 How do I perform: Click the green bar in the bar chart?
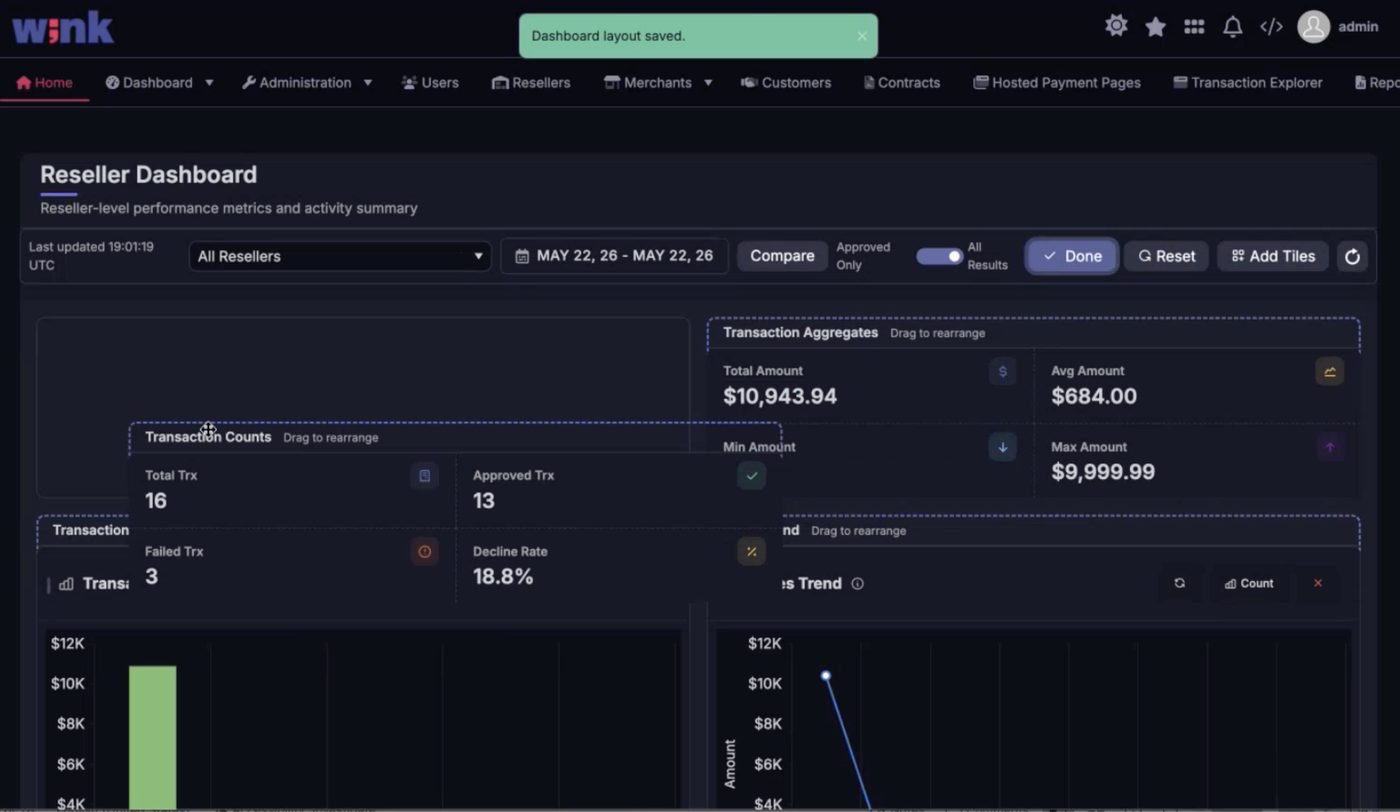point(152,737)
